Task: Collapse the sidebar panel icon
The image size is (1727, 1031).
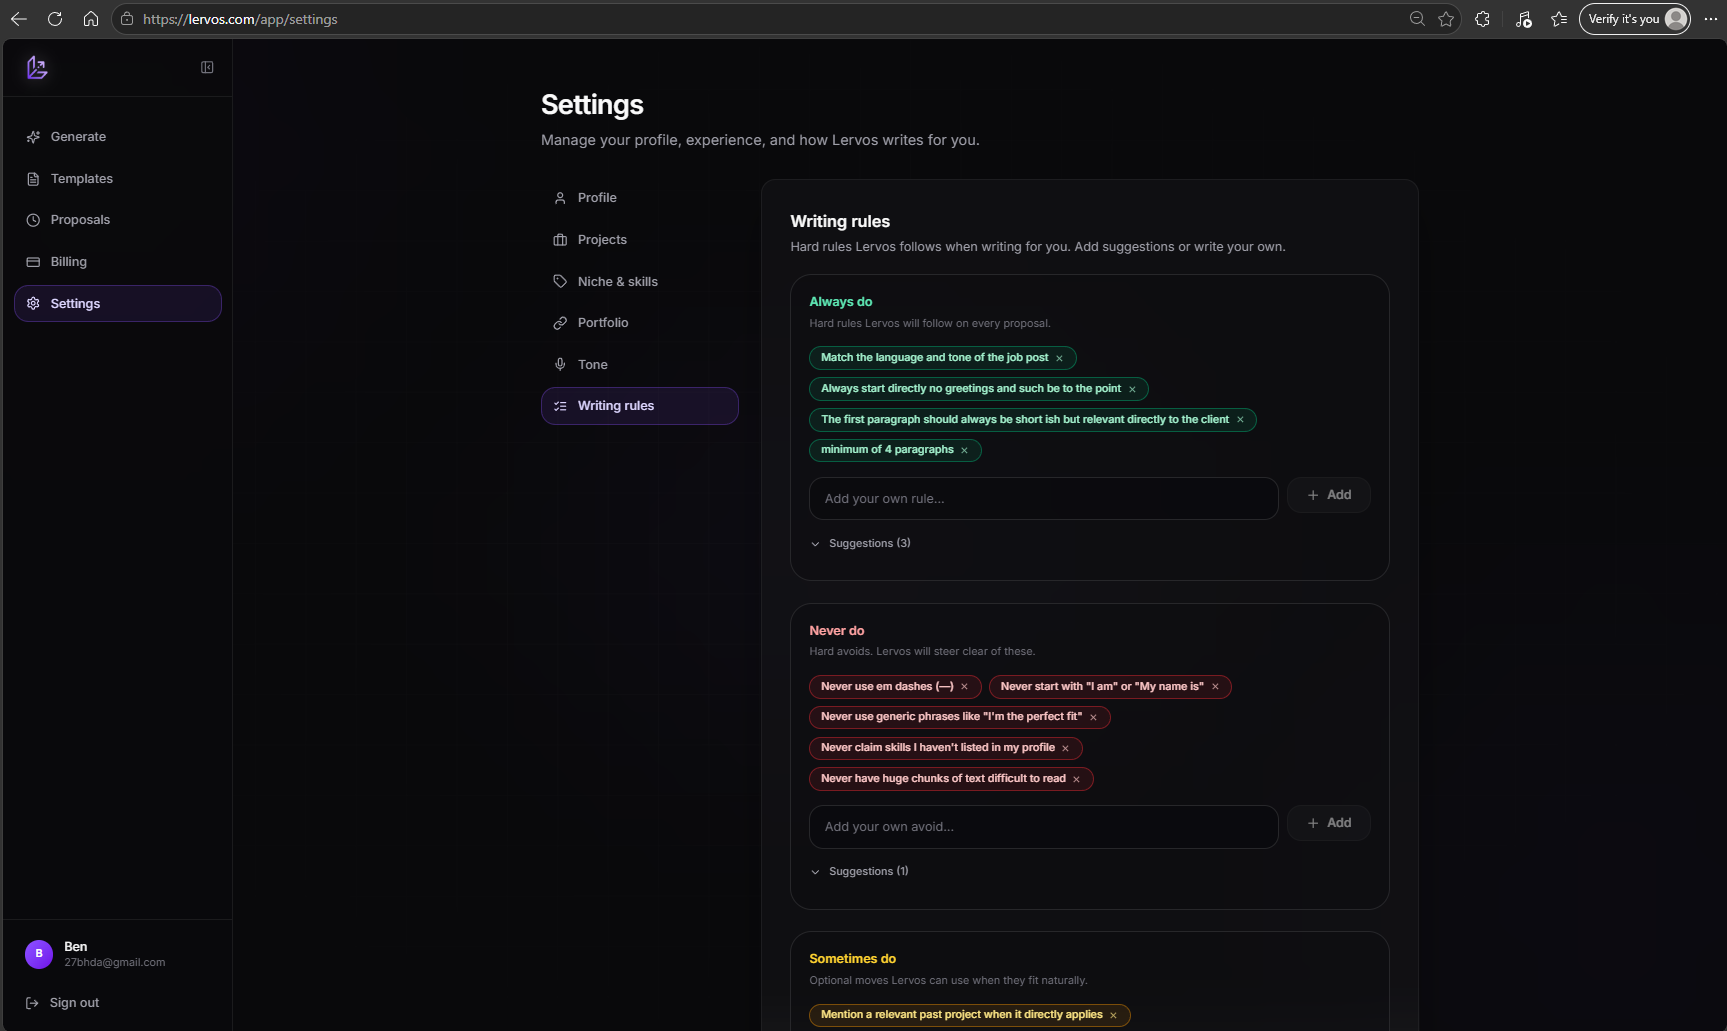Action: pyautogui.click(x=207, y=67)
